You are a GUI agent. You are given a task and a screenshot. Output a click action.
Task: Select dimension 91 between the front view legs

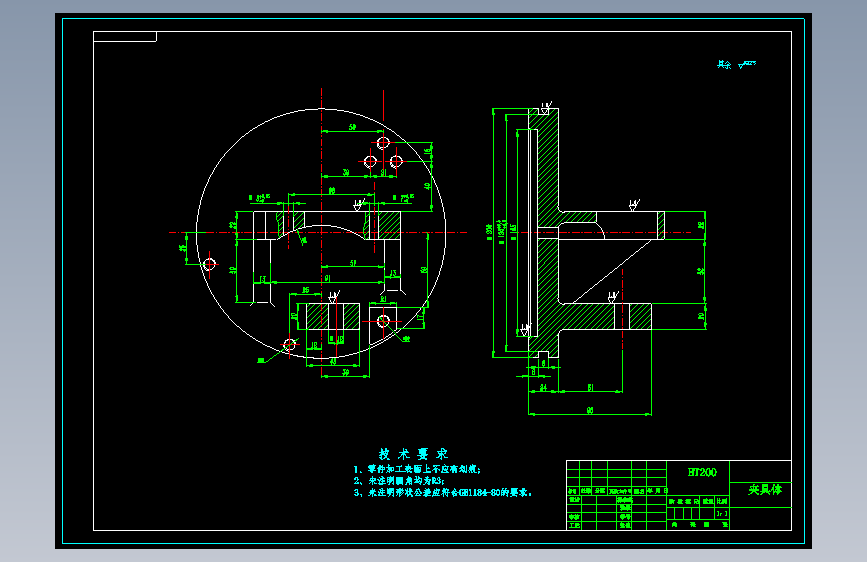point(327,278)
